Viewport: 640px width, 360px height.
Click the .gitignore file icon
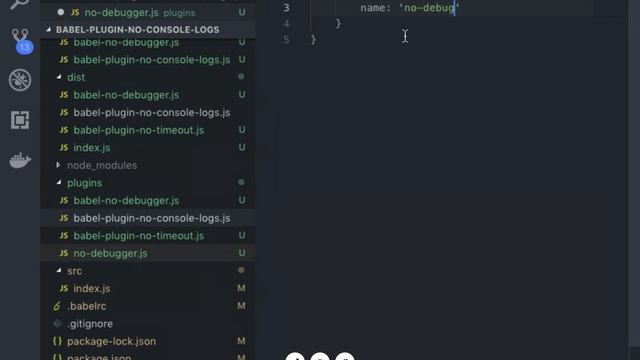[57, 323]
